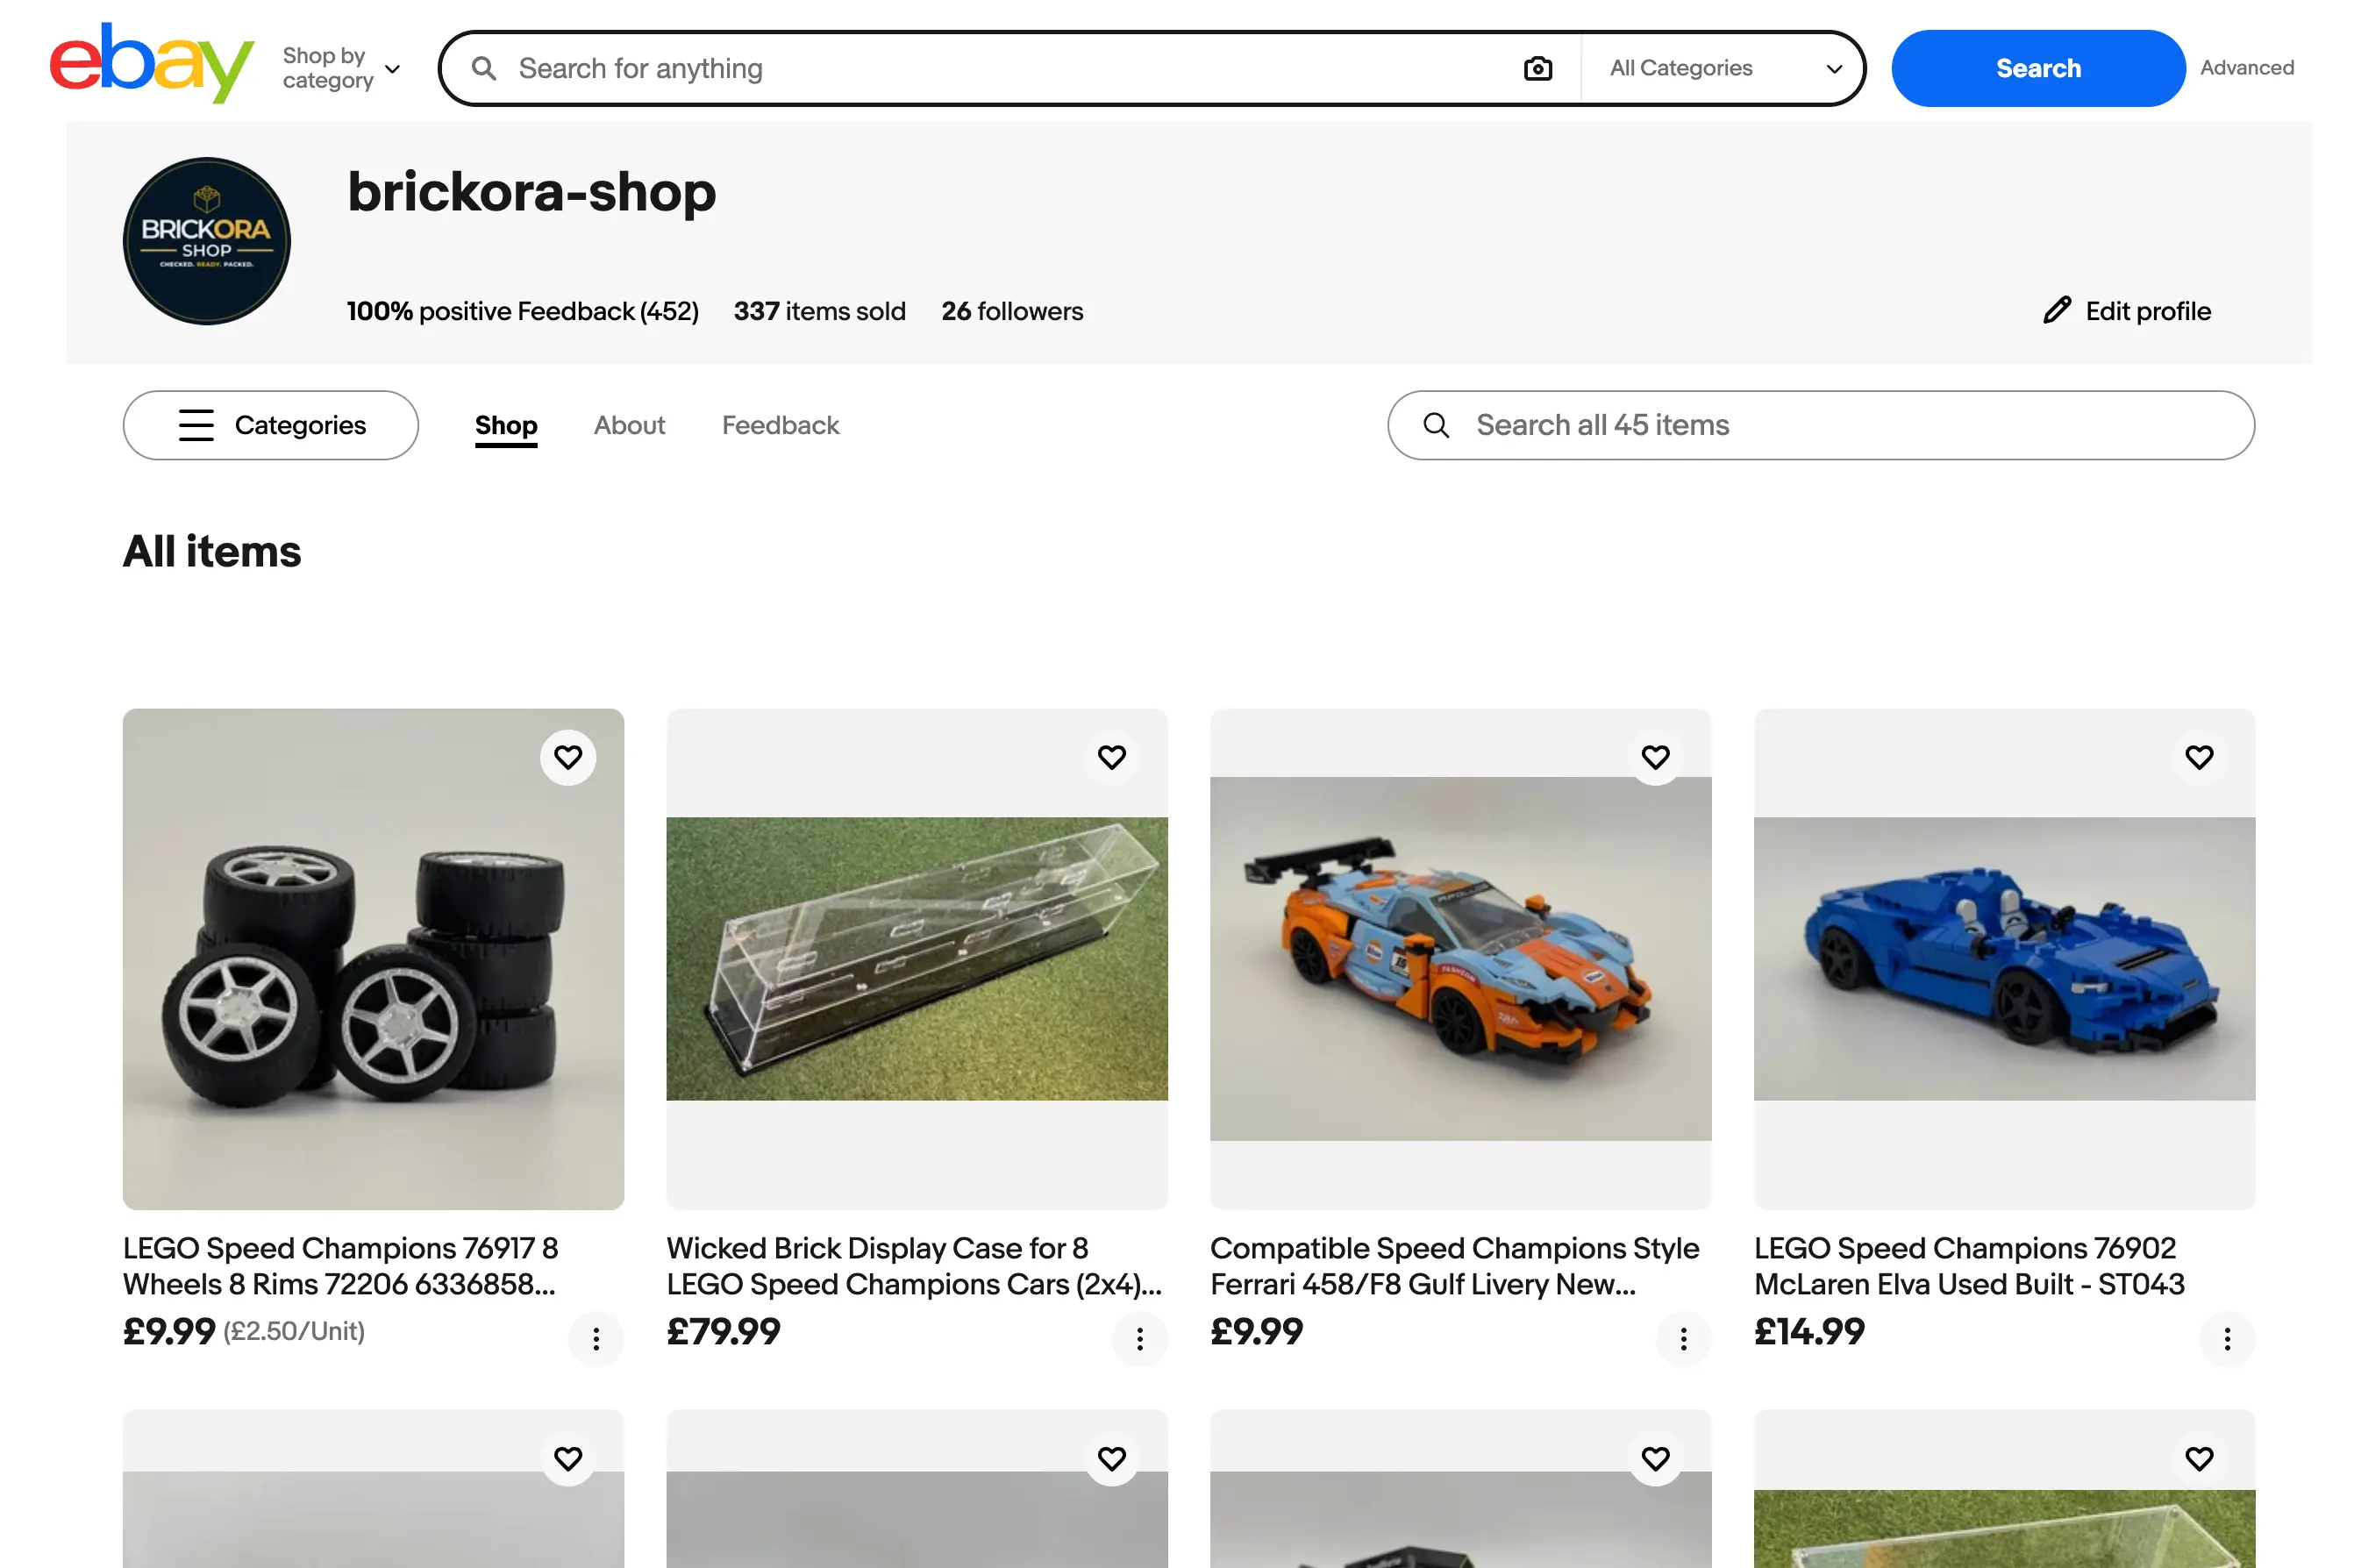Image resolution: width=2354 pixels, height=1568 pixels.
Task: Open LEGO Speed Champions 76917 Wheels title
Action: 340,1265
